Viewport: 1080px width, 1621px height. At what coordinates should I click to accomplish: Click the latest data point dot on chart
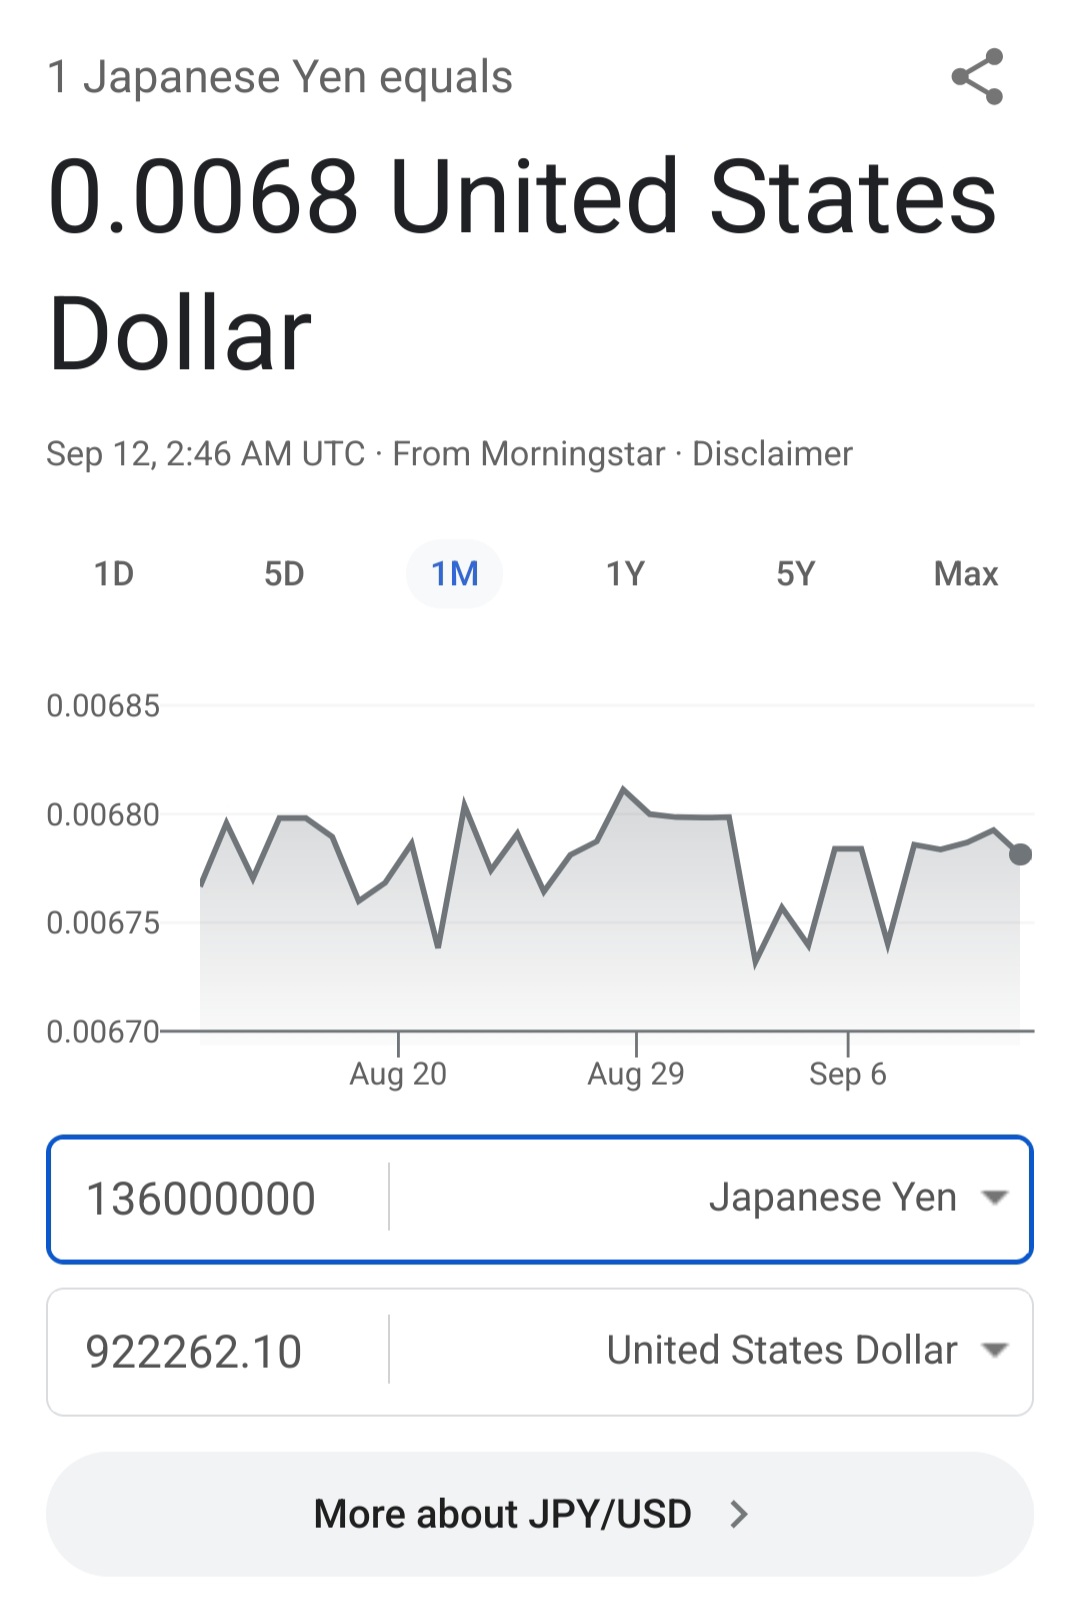click(x=1020, y=854)
